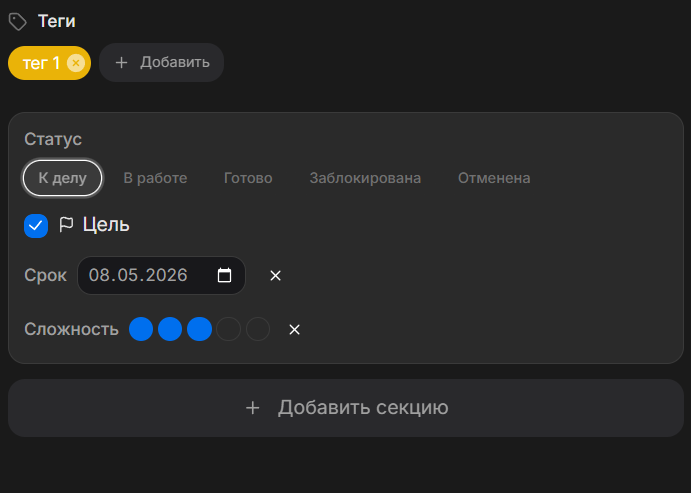The image size is (691, 493).
Task: Set the status to Заблокирована
Action: [x=365, y=178]
